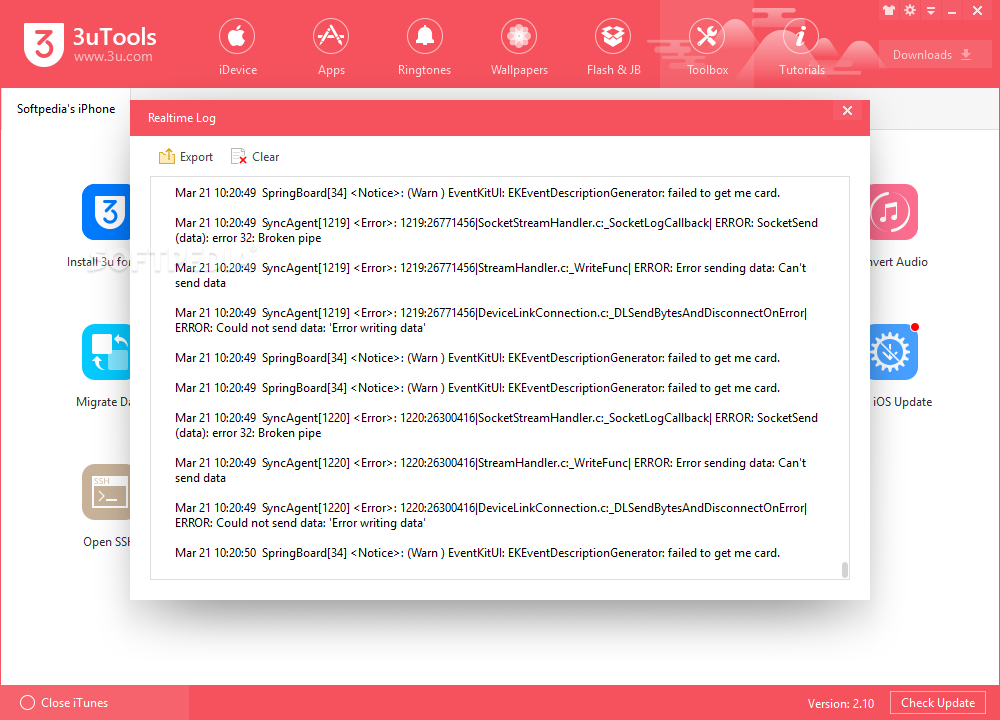Image resolution: width=1000 pixels, height=720 pixels.
Task: Open the Ringtones section
Action: (x=424, y=47)
